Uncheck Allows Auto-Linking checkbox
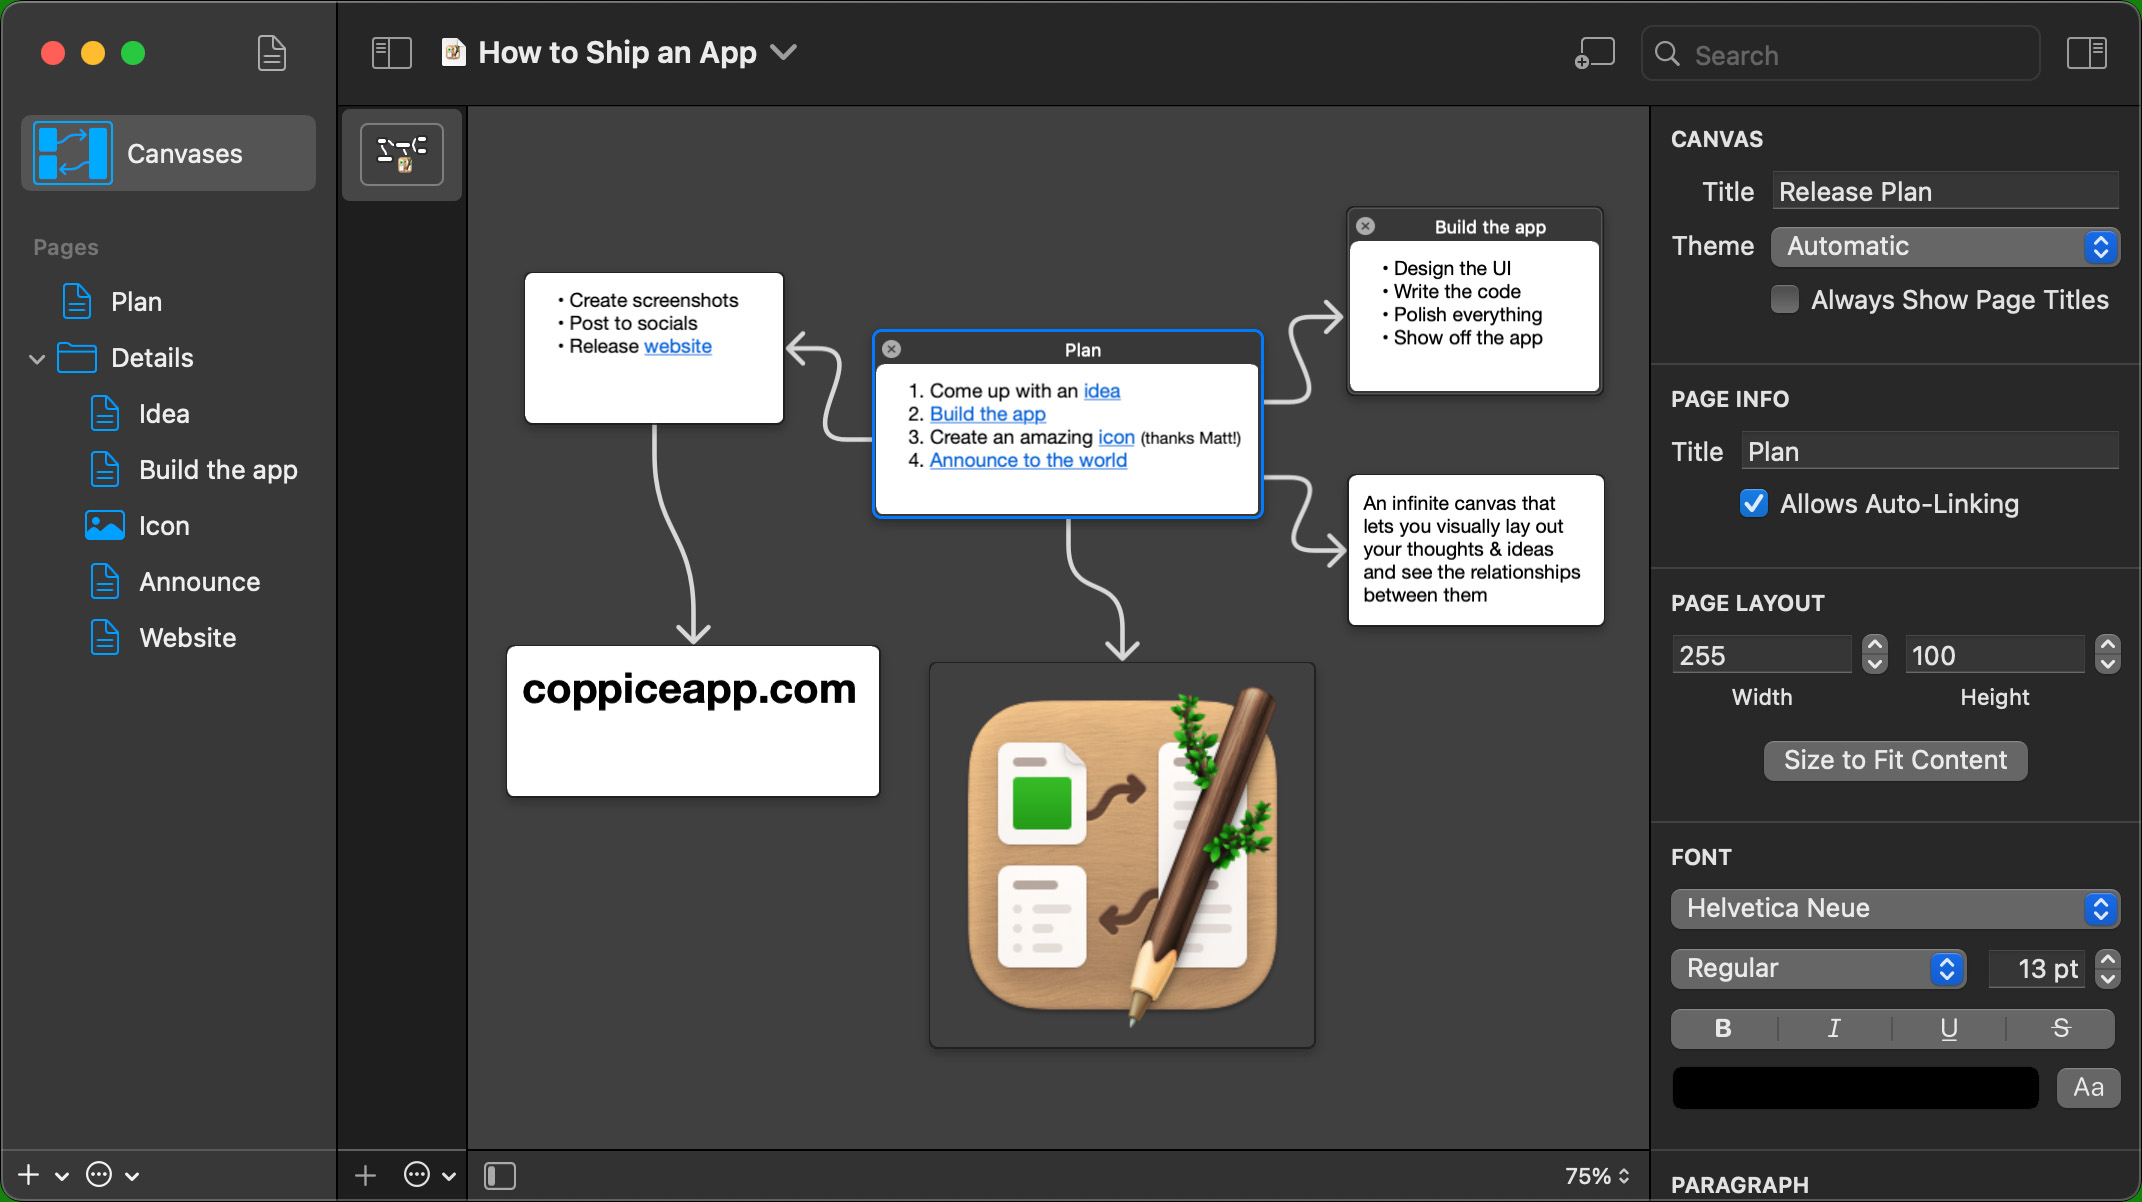Image resolution: width=2142 pixels, height=1202 pixels. [x=1754, y=504]
